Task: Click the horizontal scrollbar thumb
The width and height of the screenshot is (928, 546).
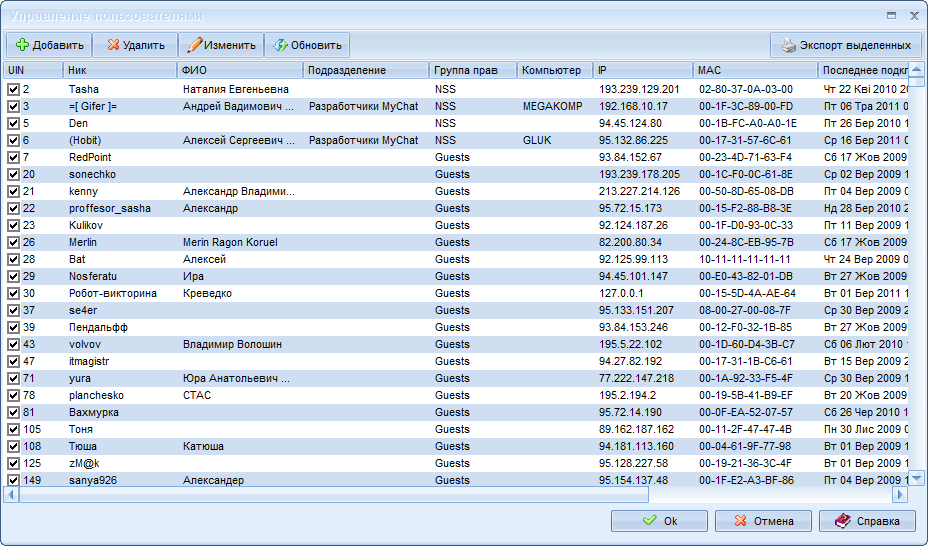Action: coord(334,495)
